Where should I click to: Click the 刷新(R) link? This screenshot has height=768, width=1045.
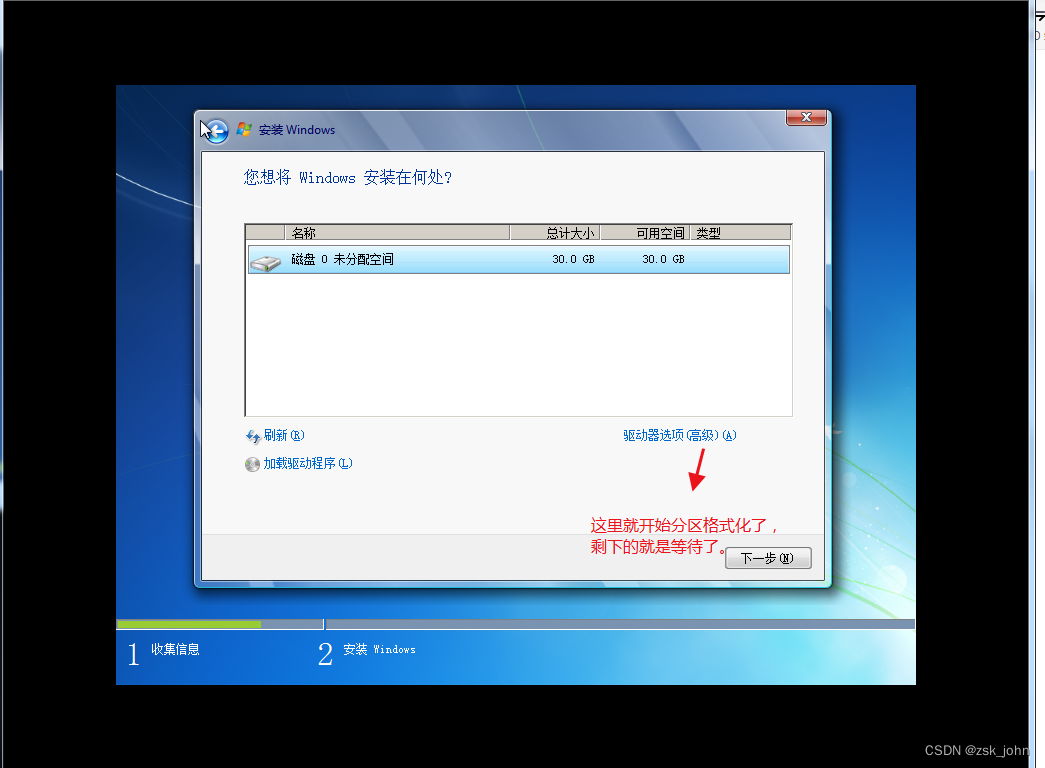click(x=284, y=435)
